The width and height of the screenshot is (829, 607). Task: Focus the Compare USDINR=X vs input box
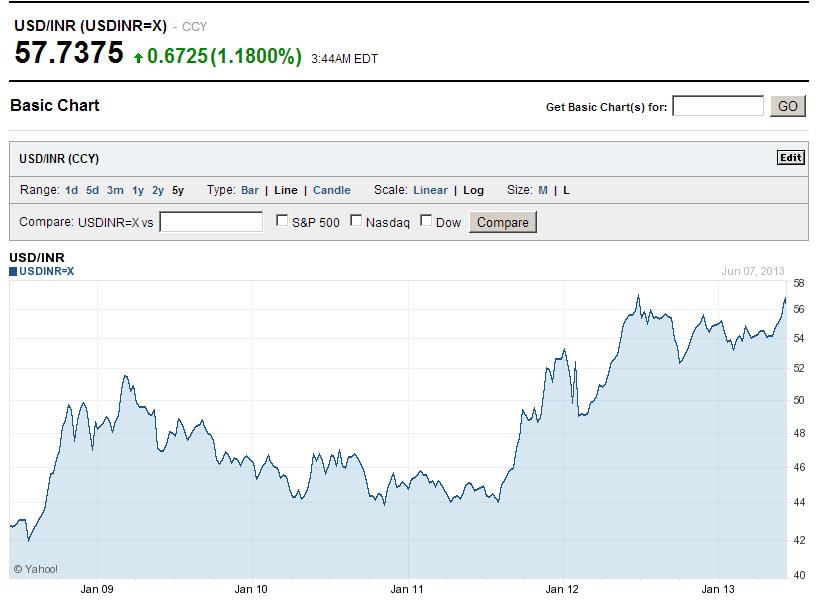click(x=211, y=222)
